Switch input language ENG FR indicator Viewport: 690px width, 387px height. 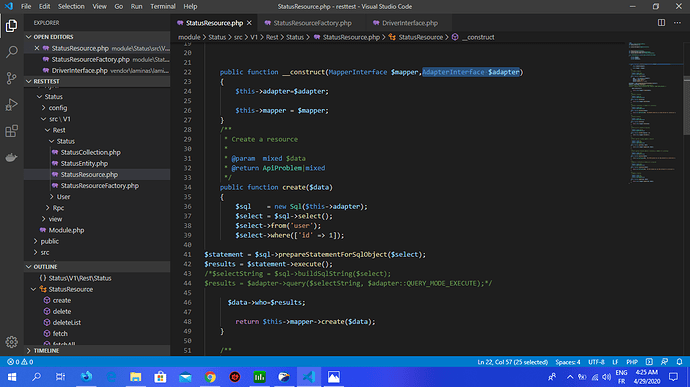[621, 377]
